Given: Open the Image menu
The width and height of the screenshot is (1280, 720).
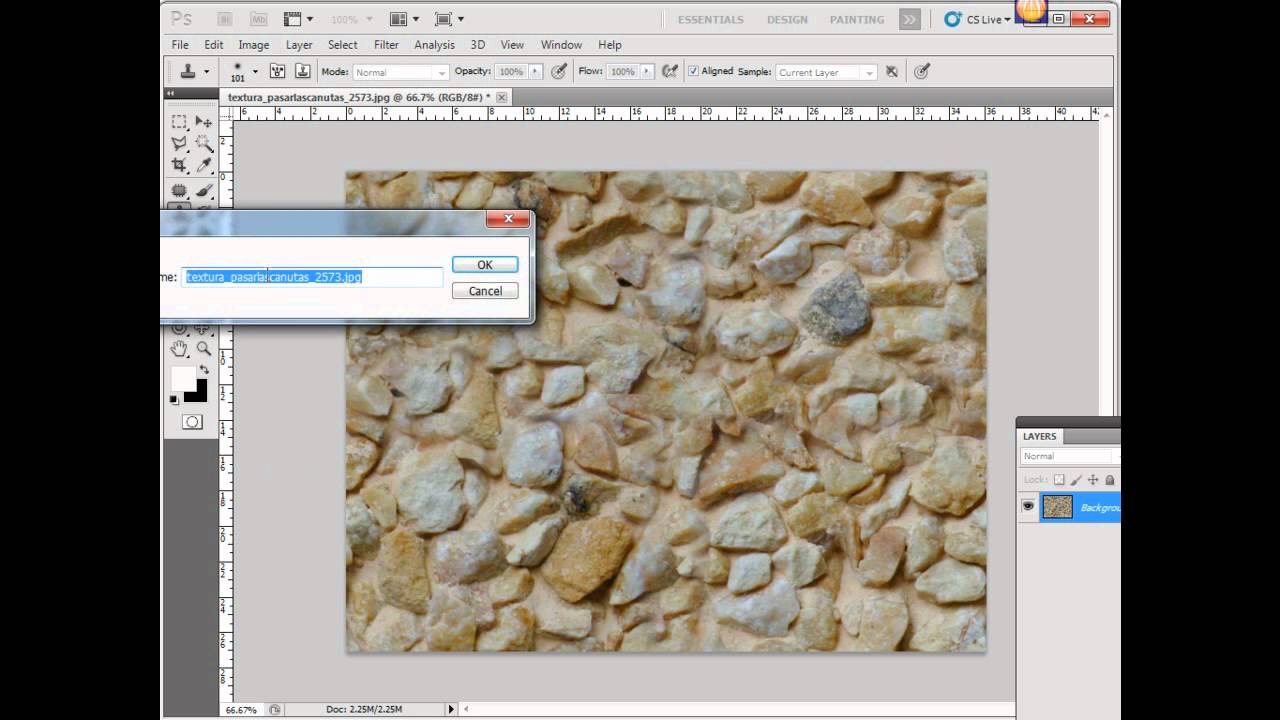Looking at the screenshot, I should tap(254, 45).
